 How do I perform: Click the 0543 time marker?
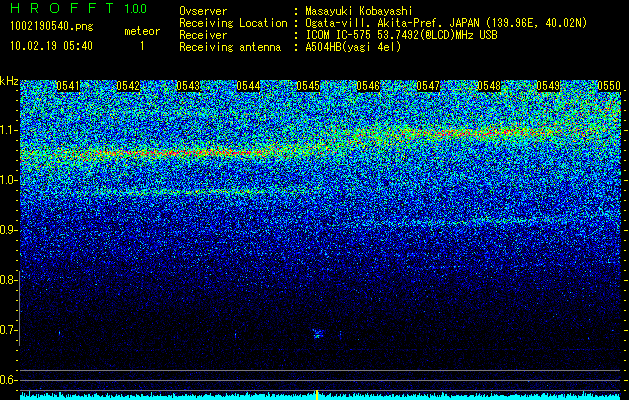tap(188, 86)
